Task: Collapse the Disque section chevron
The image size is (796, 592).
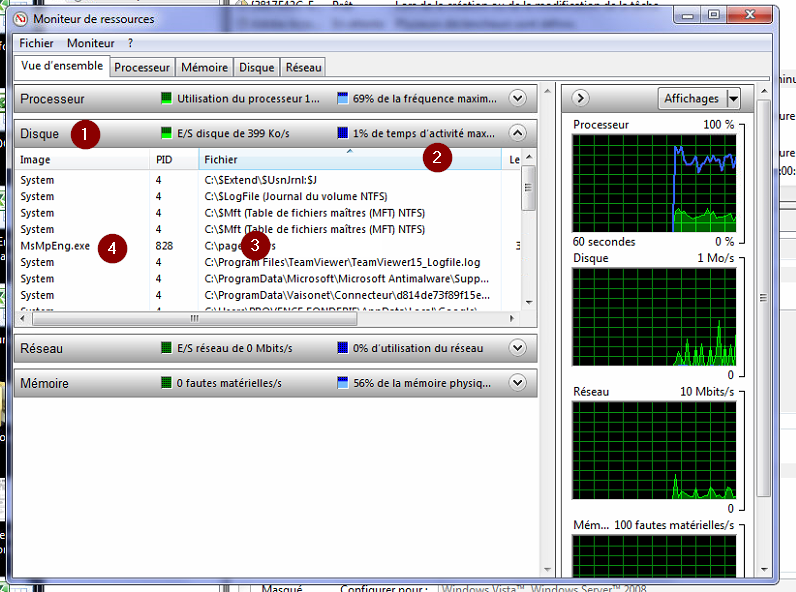Action: [517, 133]
